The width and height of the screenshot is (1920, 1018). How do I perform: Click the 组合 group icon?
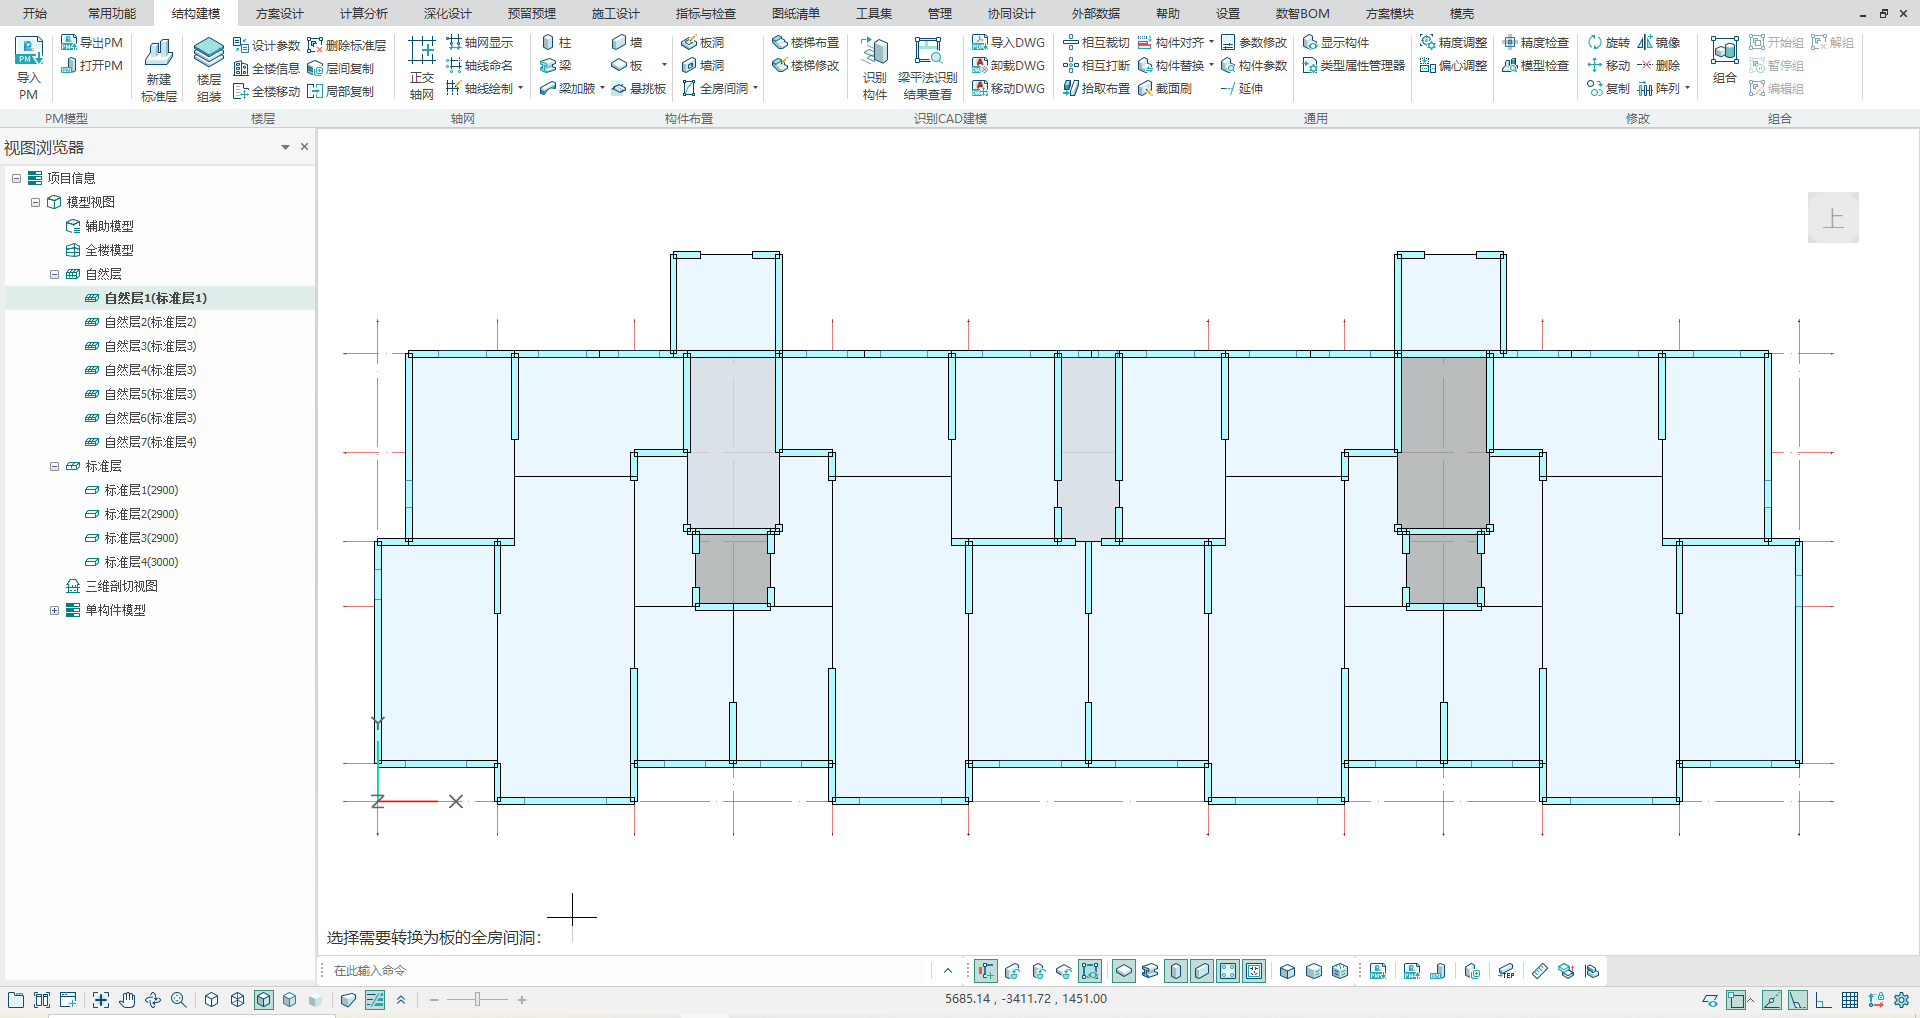[x=1724, y=60]
